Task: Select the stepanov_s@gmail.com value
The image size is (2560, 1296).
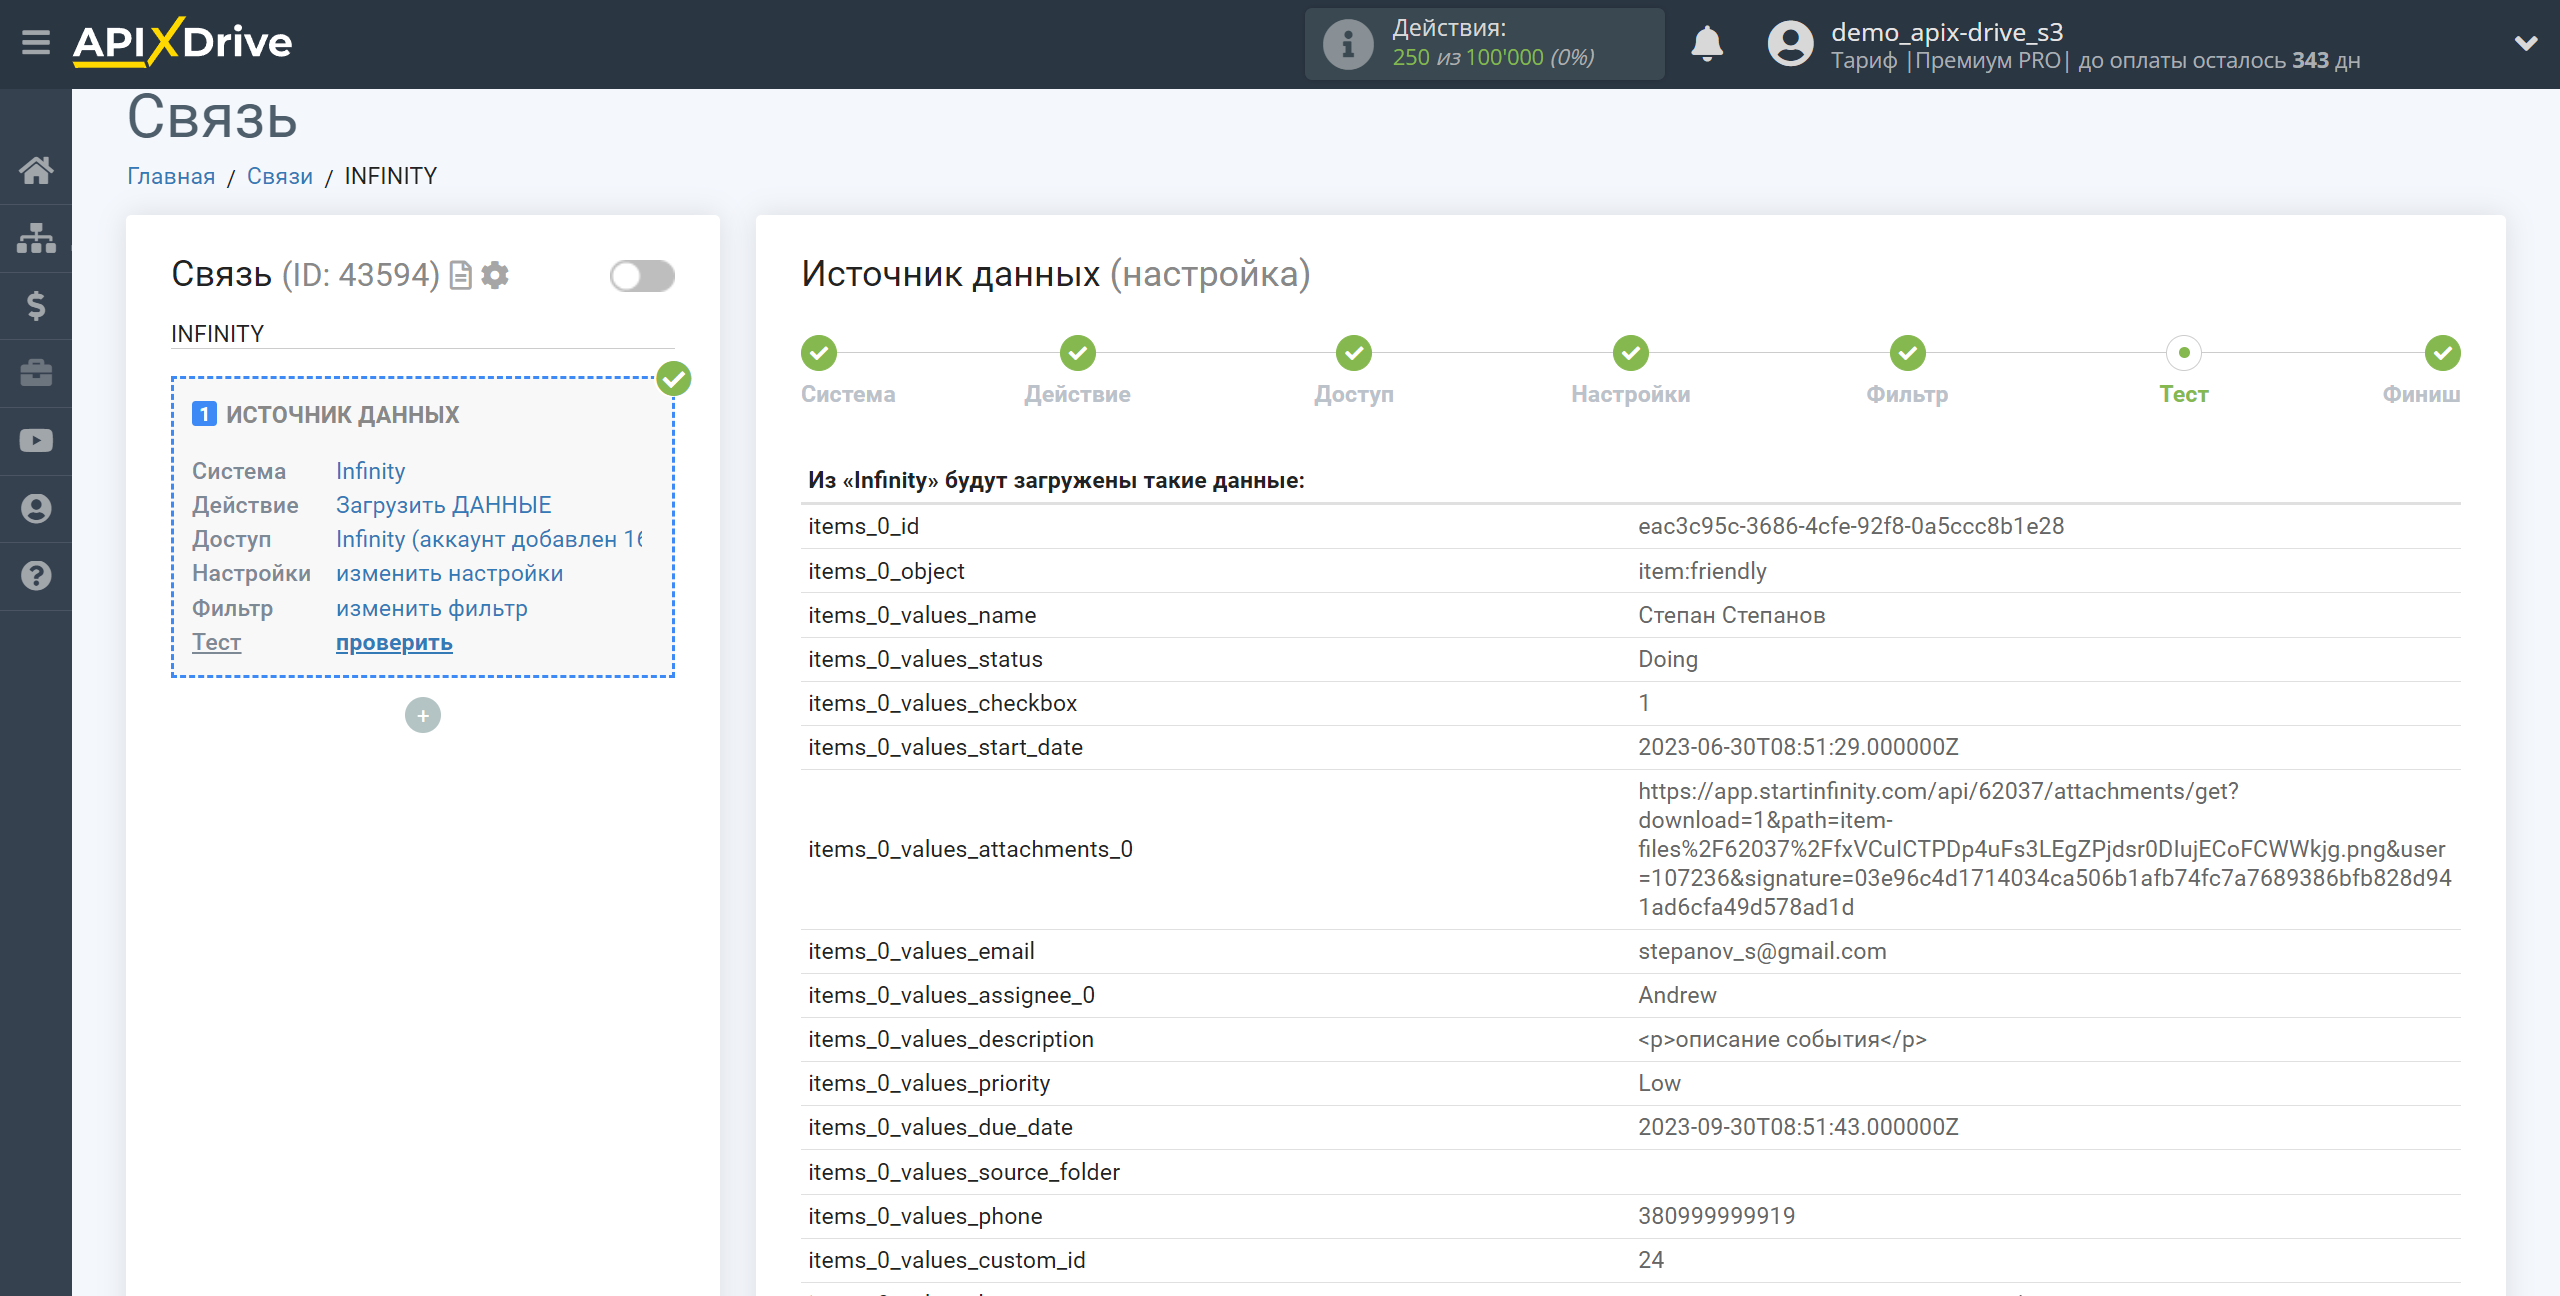Action: (1762, 951)
